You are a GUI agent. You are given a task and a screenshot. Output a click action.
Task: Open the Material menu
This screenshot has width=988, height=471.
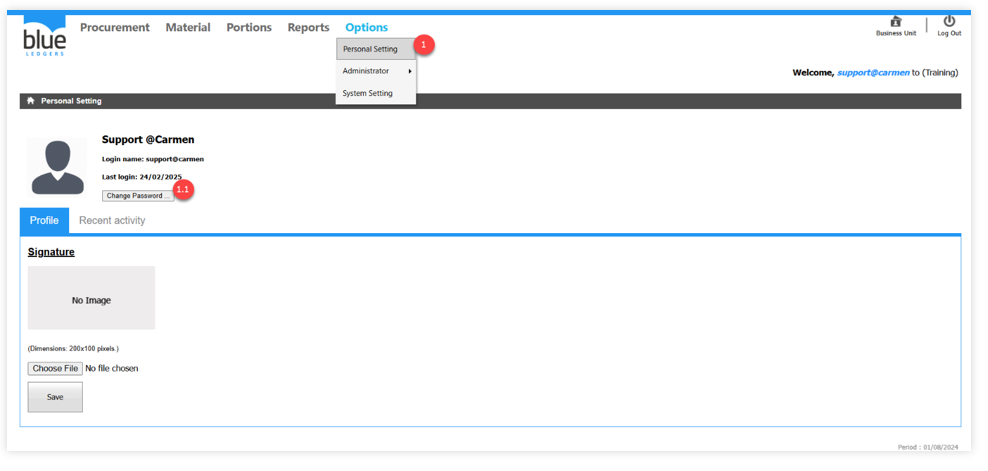(188, 28)
